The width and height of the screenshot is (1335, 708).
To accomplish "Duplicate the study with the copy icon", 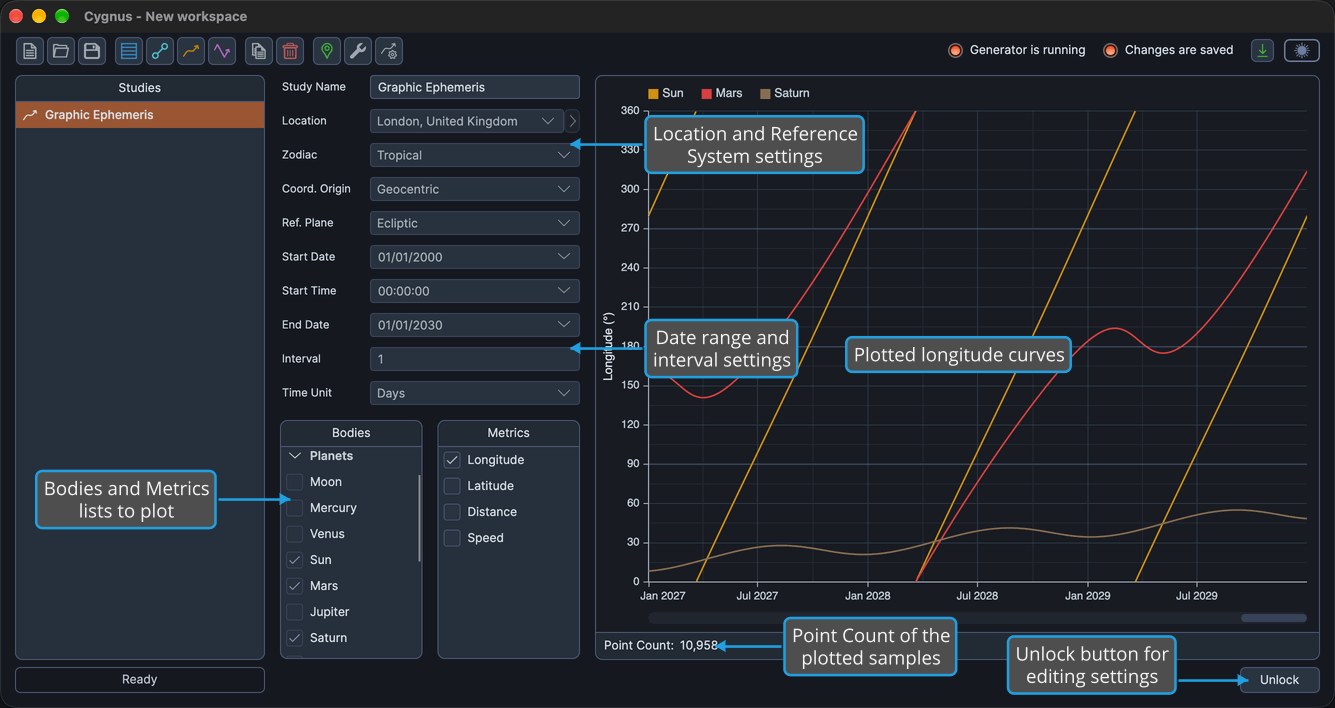I will (x=259, y=51).
